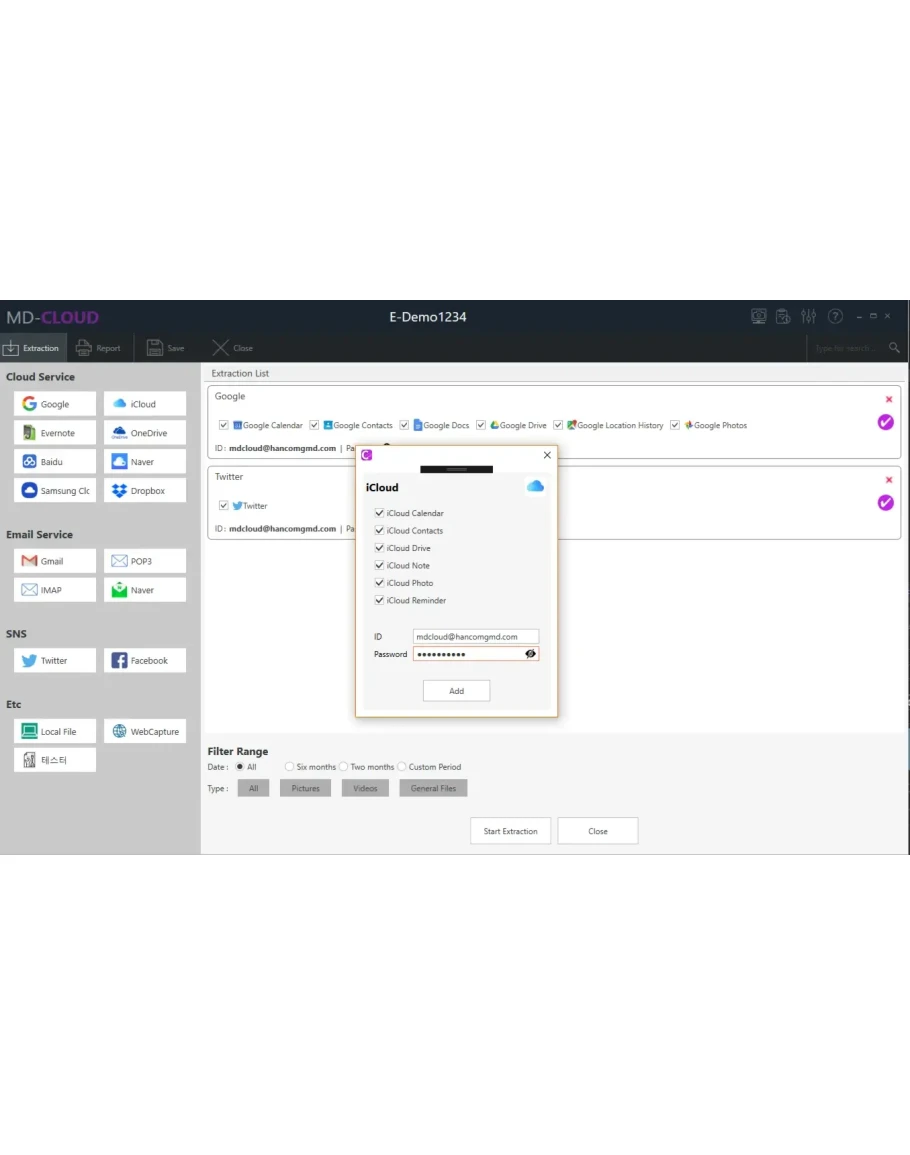Open the help question mark icon
The height and width of the screenshot is (1155, 910).
pyautogui.click(x=835, y=317)
